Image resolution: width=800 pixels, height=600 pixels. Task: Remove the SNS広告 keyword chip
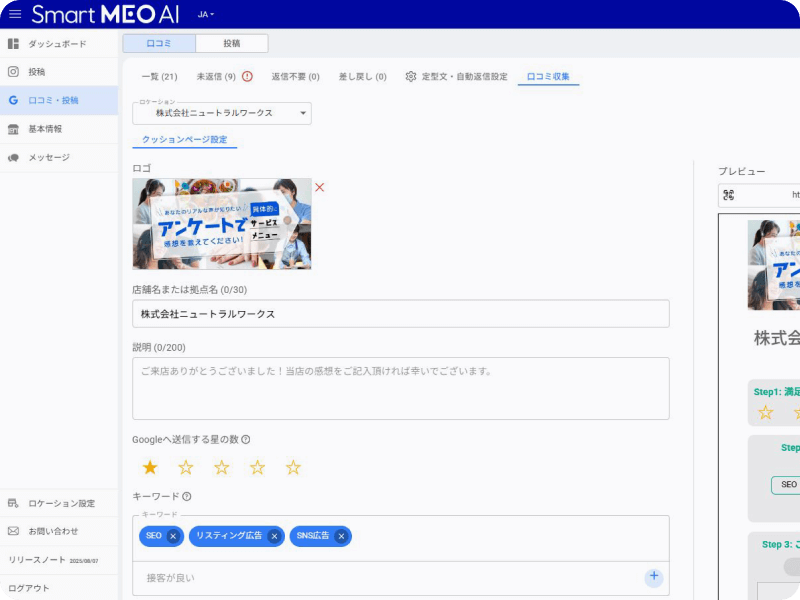tap(341, 537)
